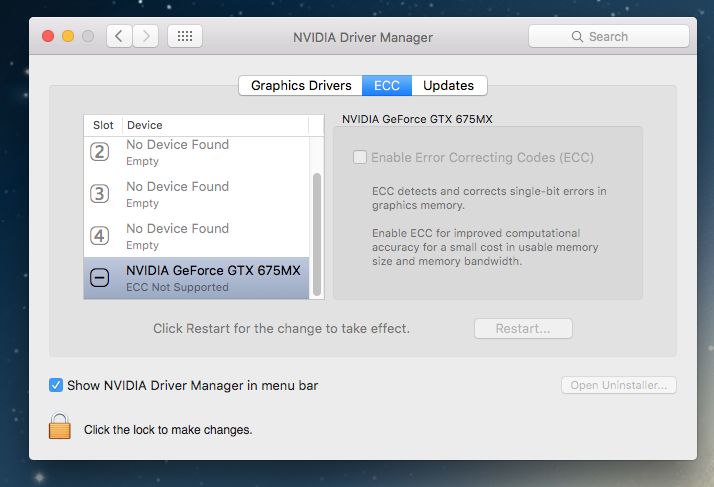Click the slot 4 number icon
Image resolution: width=714 pixels, height=487 pixels.
coord(99,236)
